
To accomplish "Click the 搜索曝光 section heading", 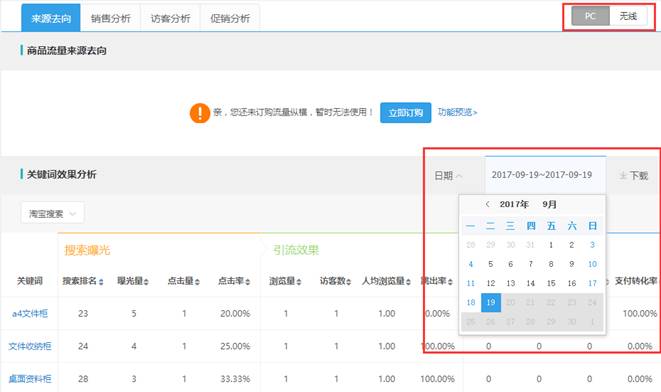I will 87,250.
